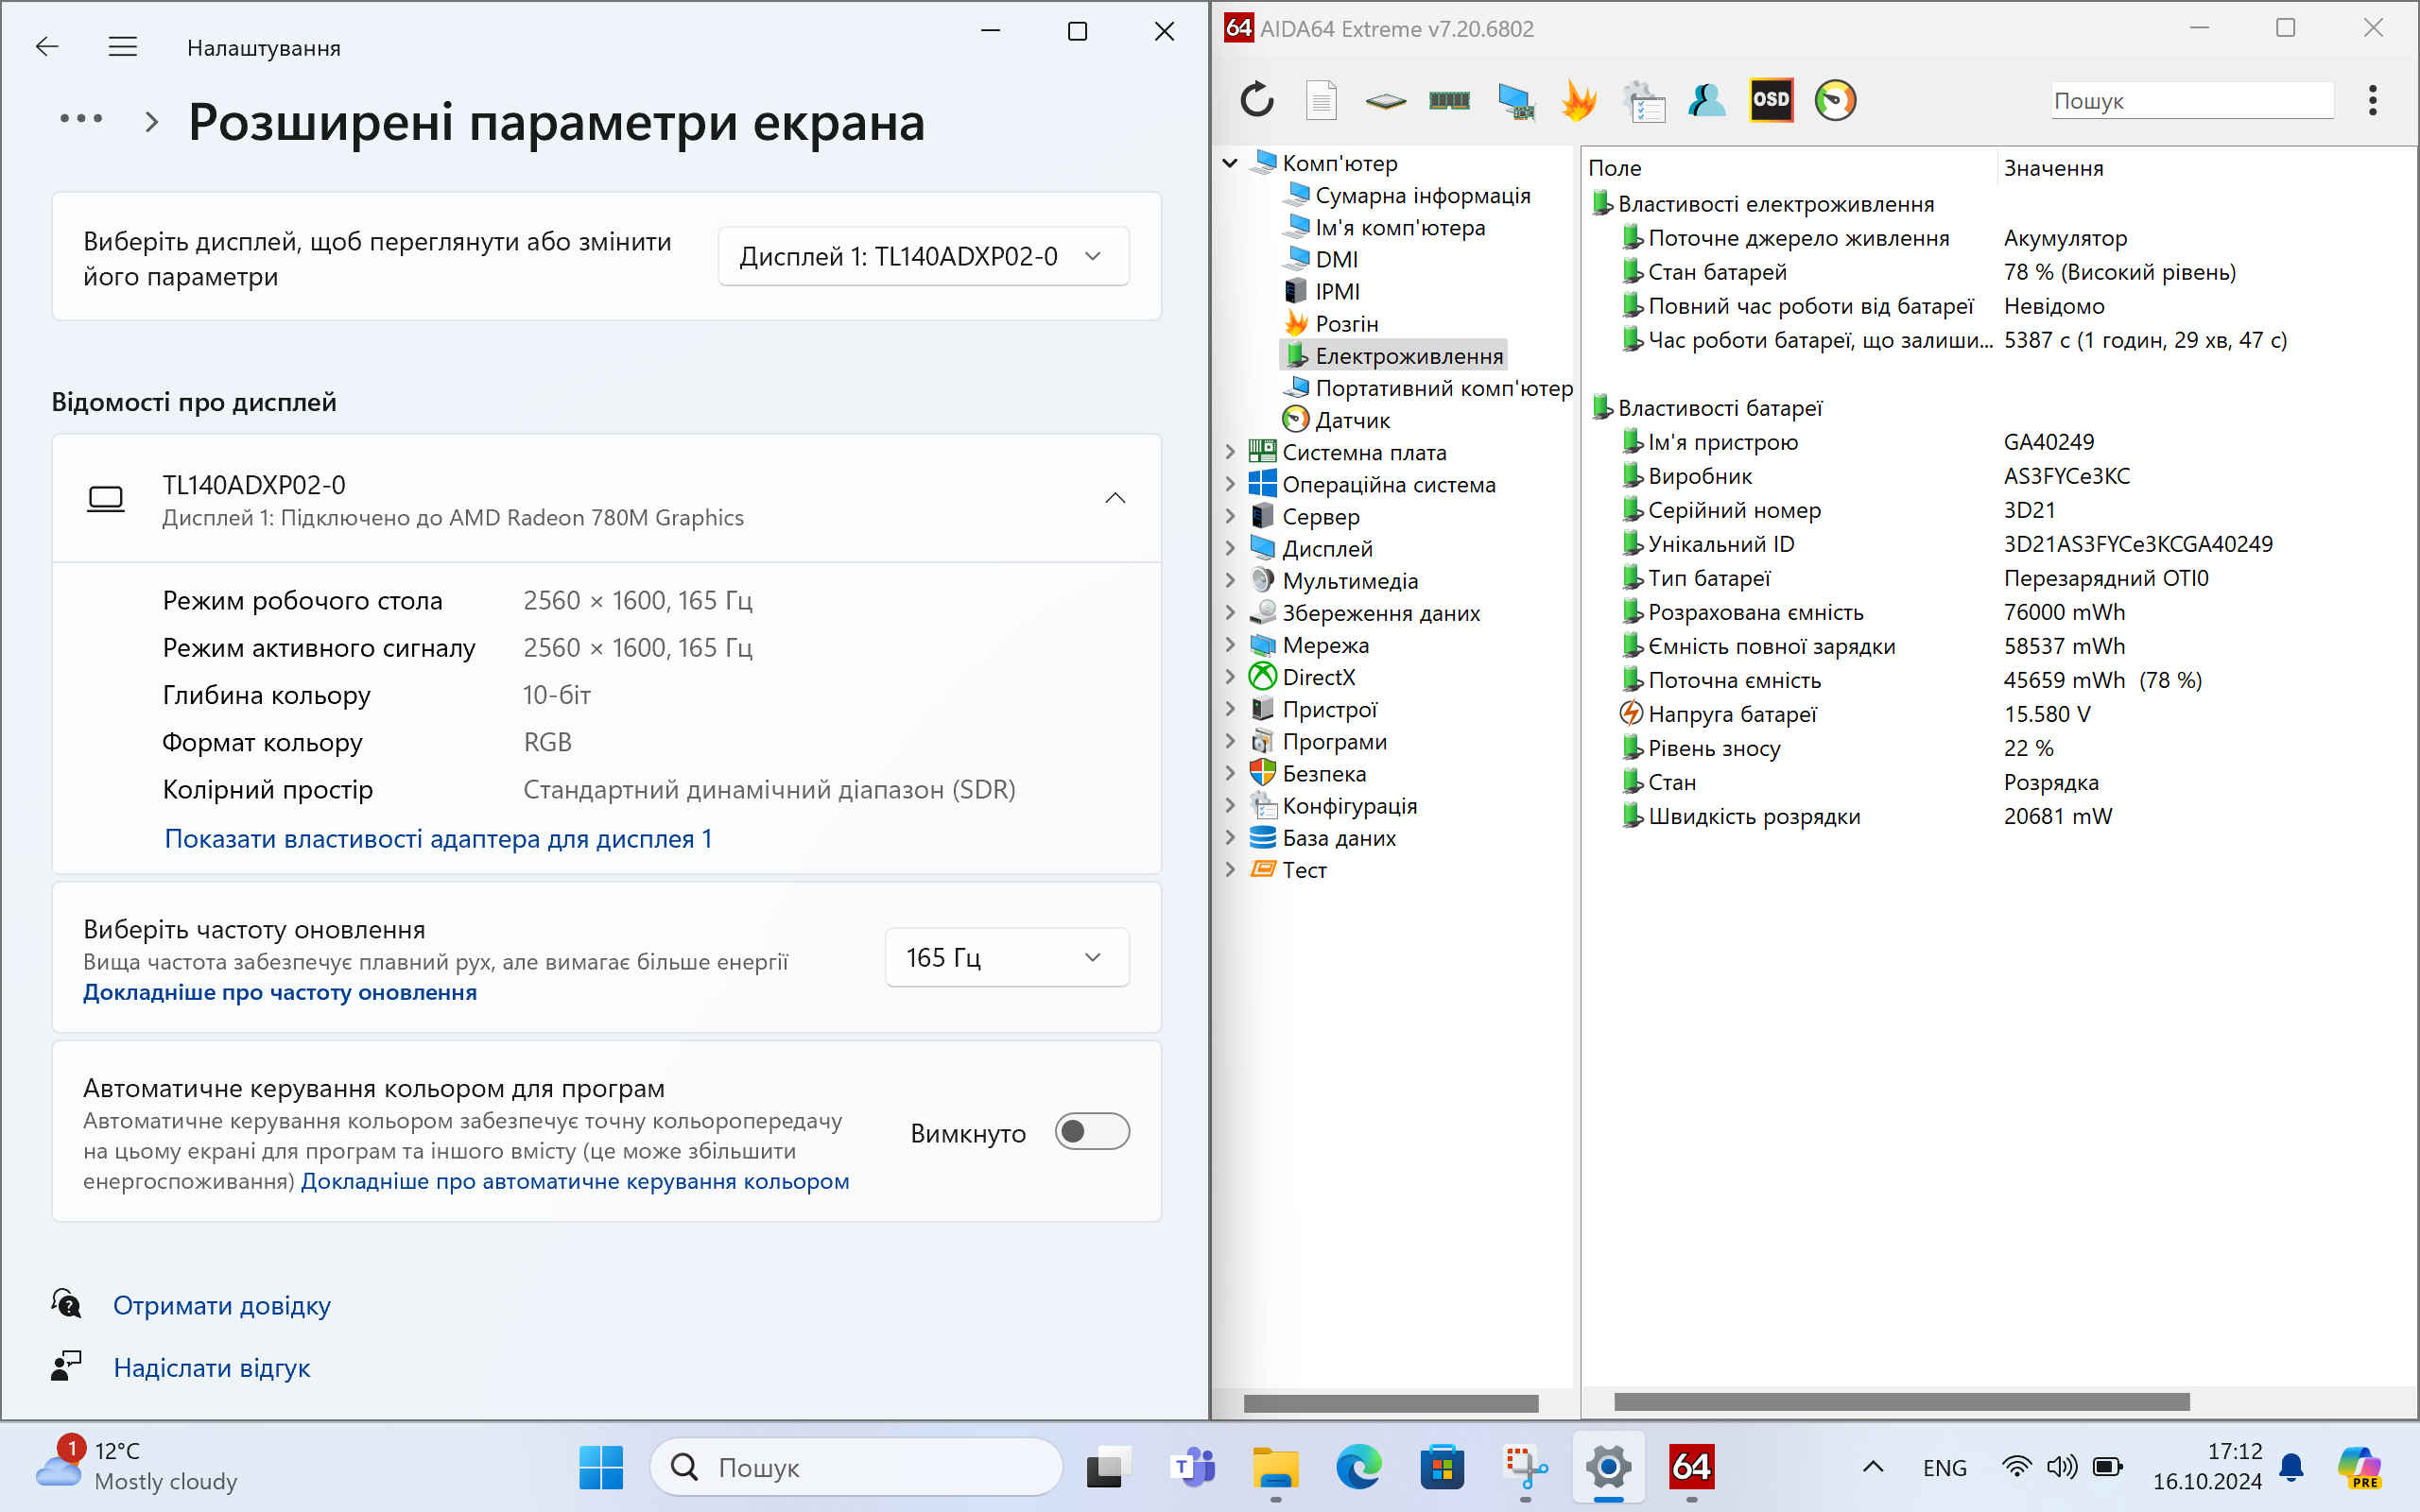The image size is (2420, 1512).
Task: Open the Settings hamburger navigation menu
Action: coord(123,46)
